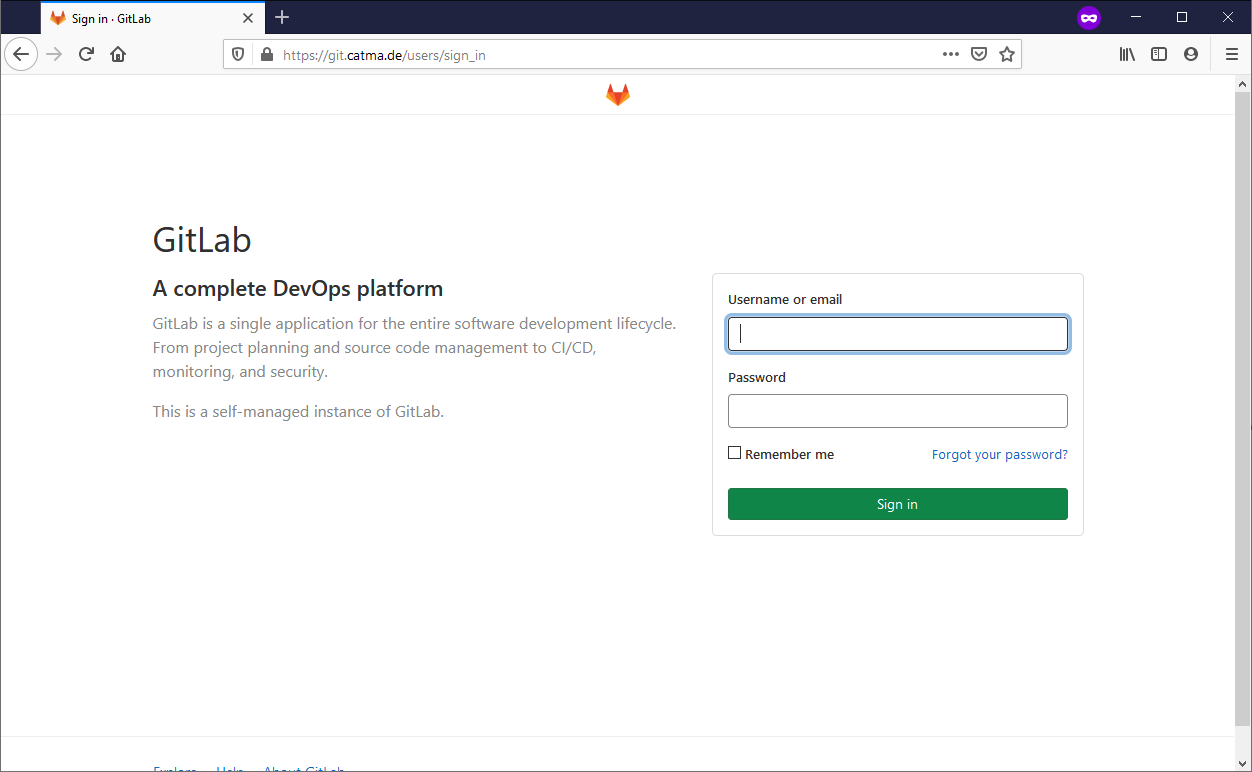Click "A complete DevOps platform" heading
Viewport: 1252px width, 772px height.
coord(298,289)
